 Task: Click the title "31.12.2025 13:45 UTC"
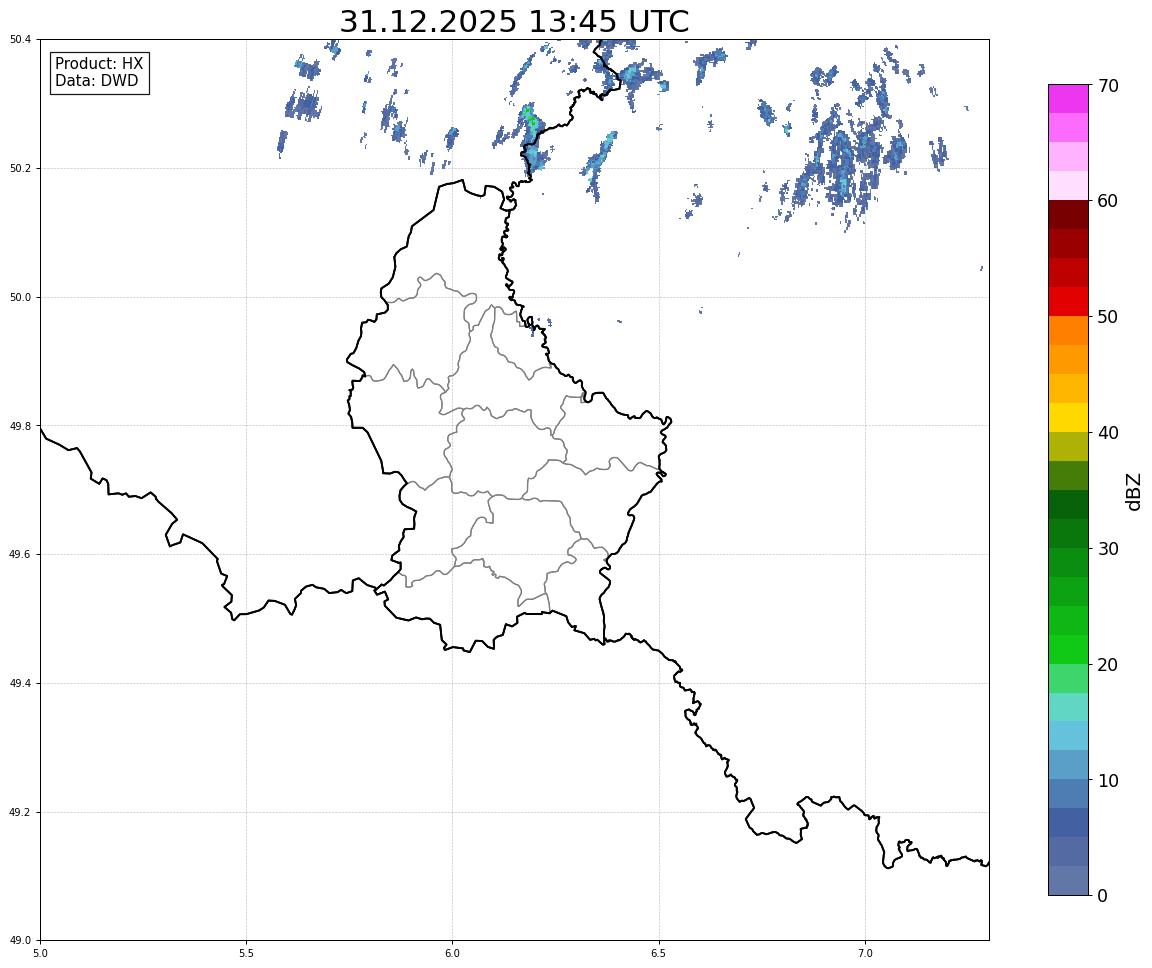[x=514, y=21]
